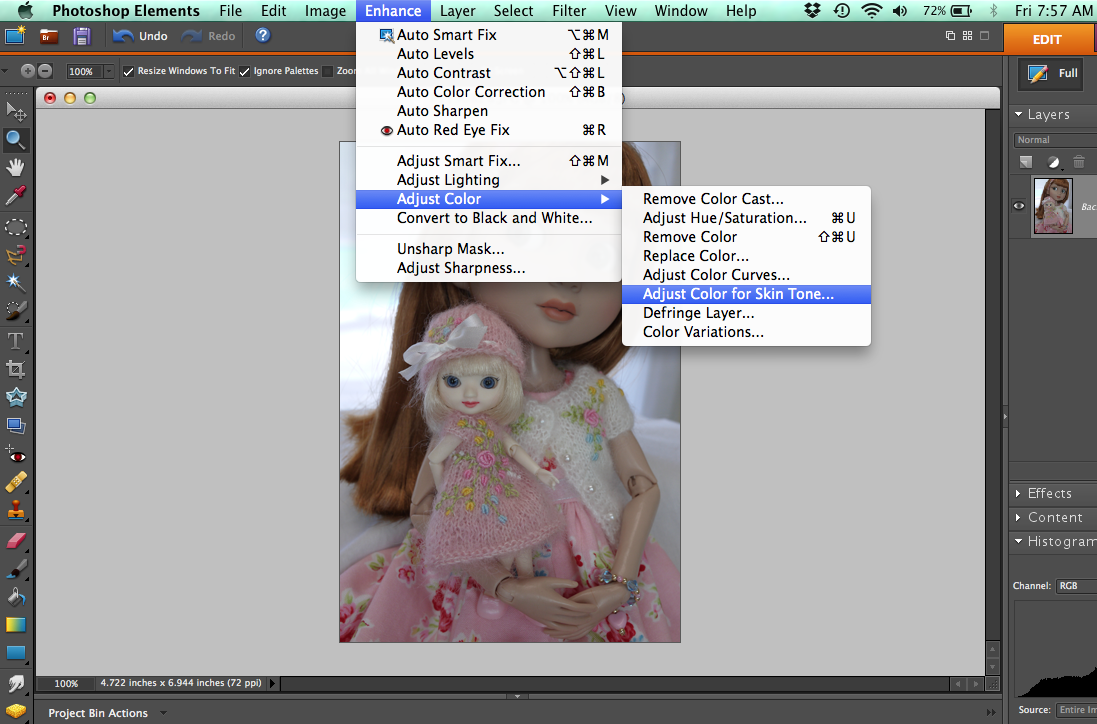Select the Horizontal Type tool
Viewport: 1097px width, 724px height.
[16, 340]
